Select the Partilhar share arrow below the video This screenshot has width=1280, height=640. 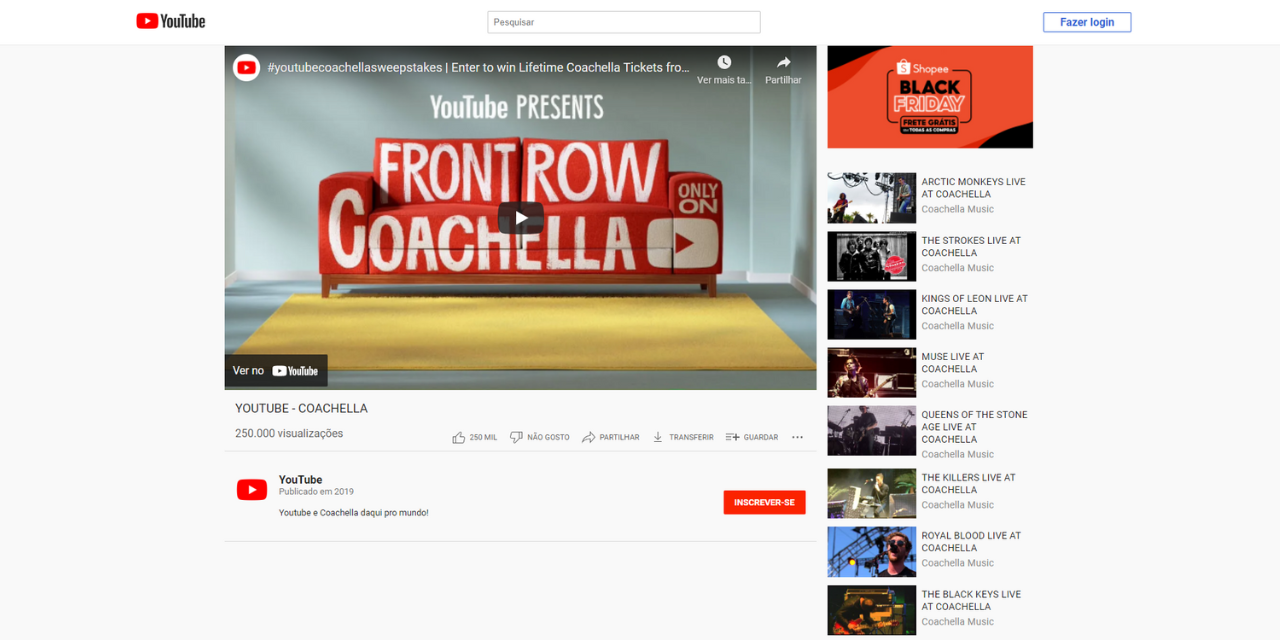point(588,437)
